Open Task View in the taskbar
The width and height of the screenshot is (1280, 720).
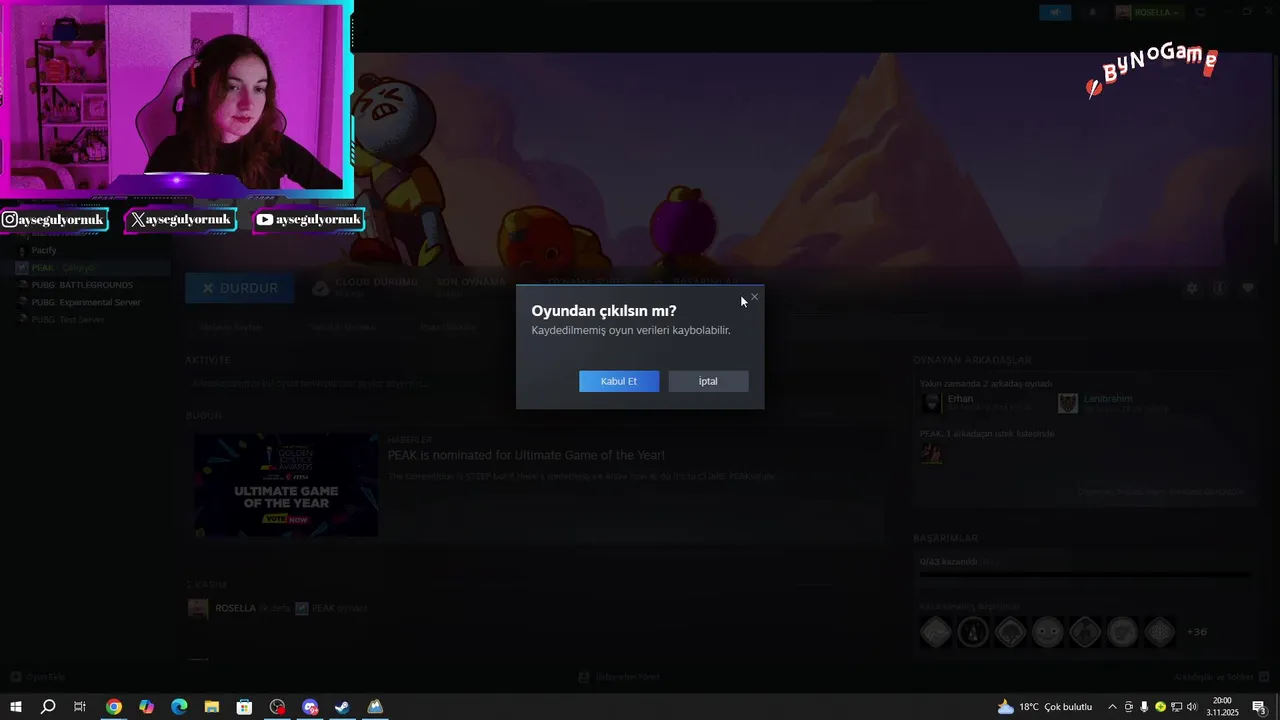coord(80,707)
